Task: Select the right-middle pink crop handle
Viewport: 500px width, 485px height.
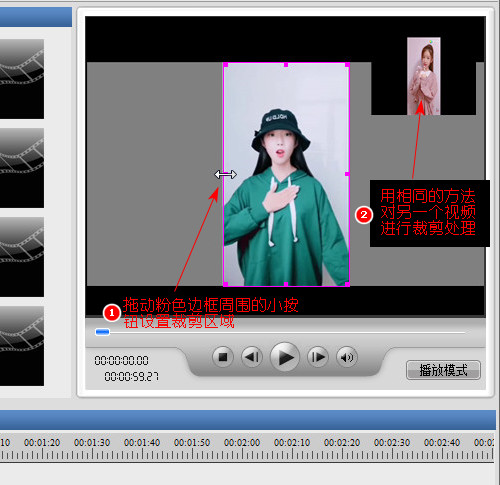Action: 347,174
